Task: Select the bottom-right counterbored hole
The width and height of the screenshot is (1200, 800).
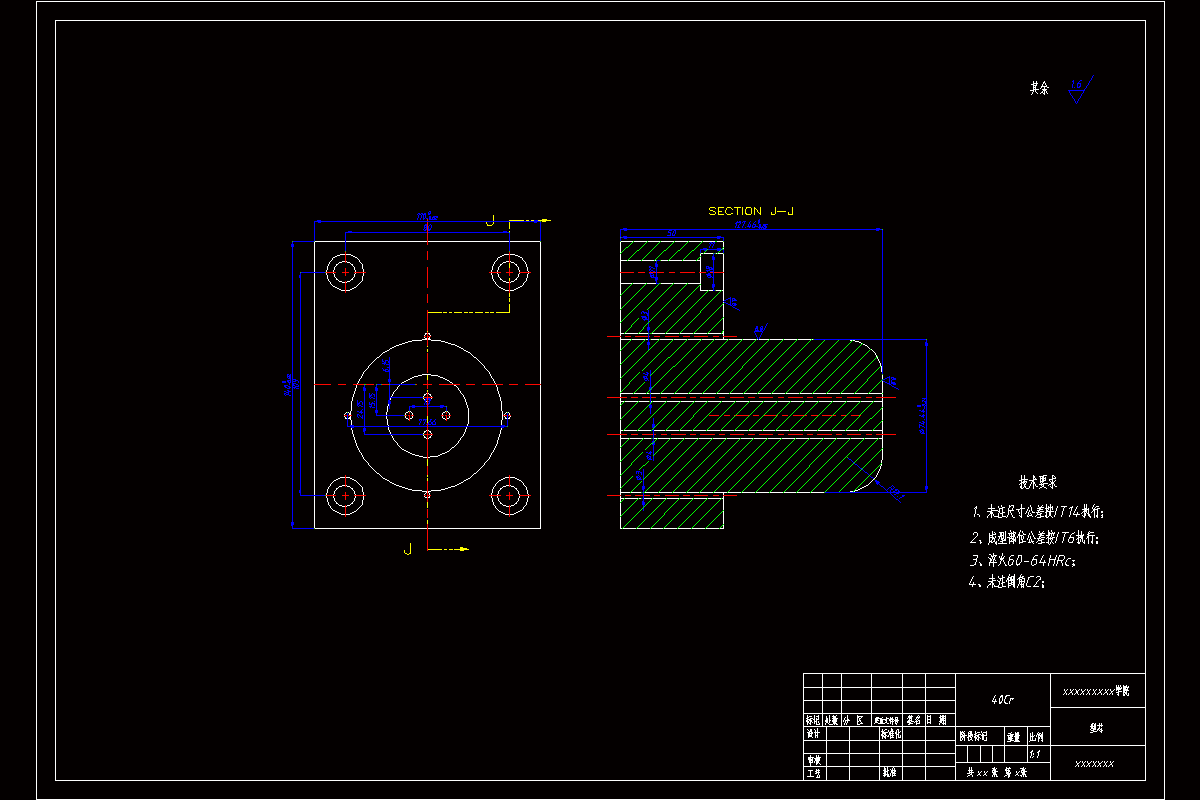Action: tap(510, 494)
